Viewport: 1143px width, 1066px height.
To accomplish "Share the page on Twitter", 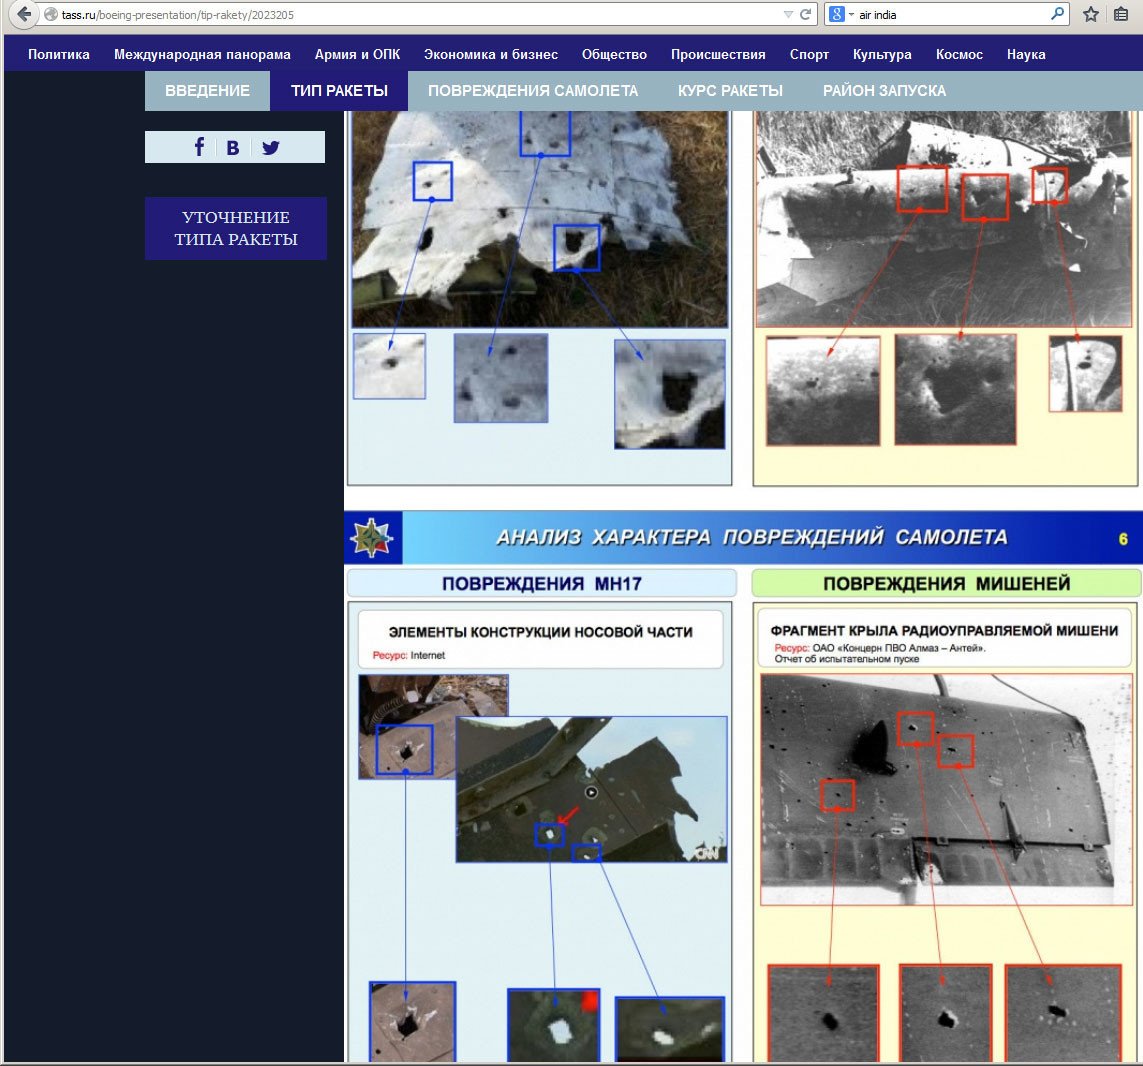I will [271, 147].
